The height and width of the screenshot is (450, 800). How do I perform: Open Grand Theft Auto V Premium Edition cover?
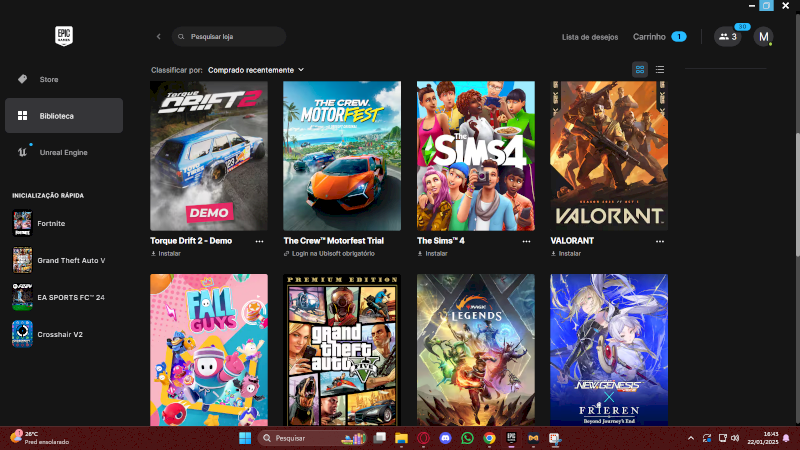pyautogui.click(x=342, y=349)
